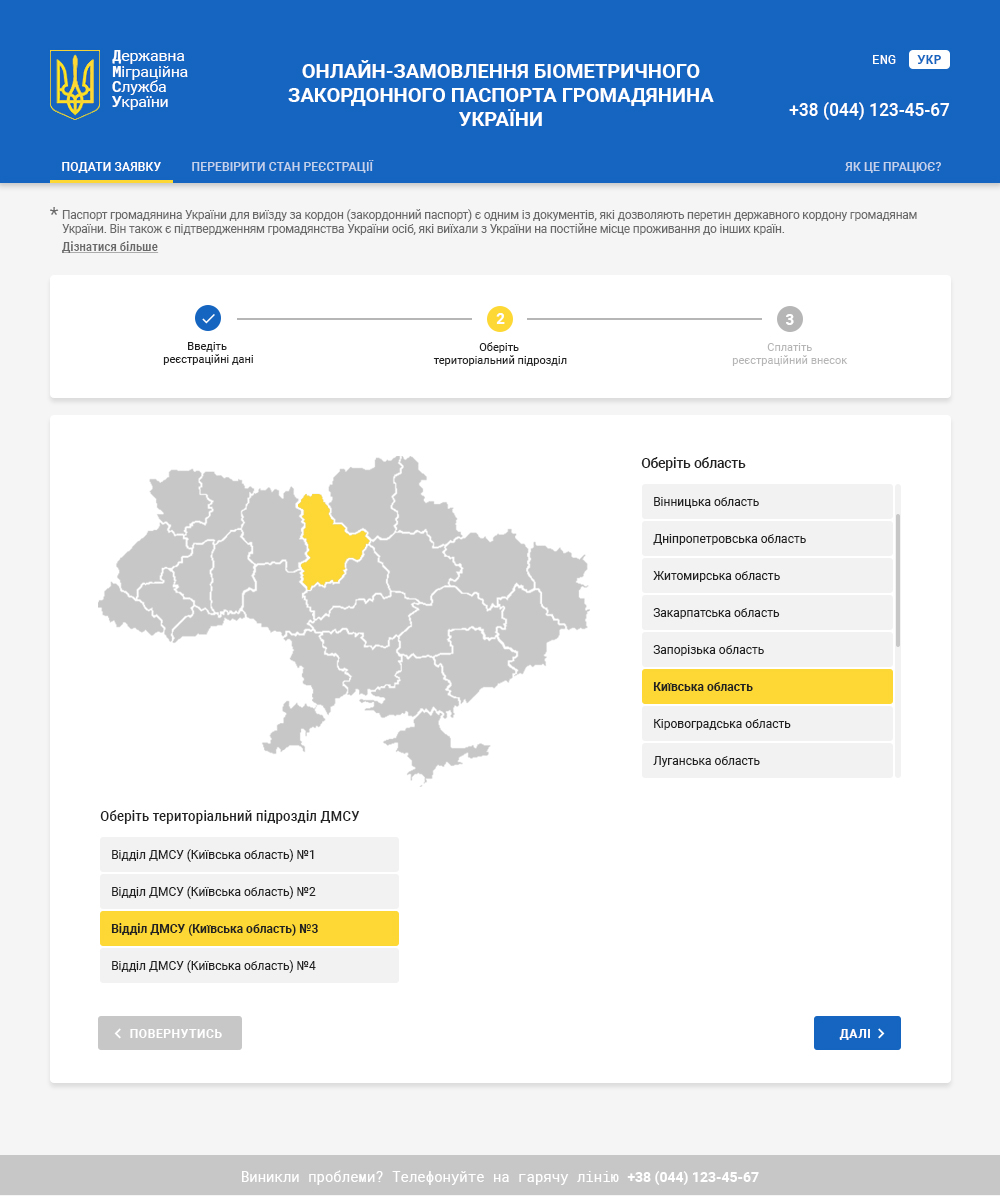Open ПЕРЕВІРИТИ СТАН РЕЄСТРАЦІЇ tab

(x=282, y=167)
